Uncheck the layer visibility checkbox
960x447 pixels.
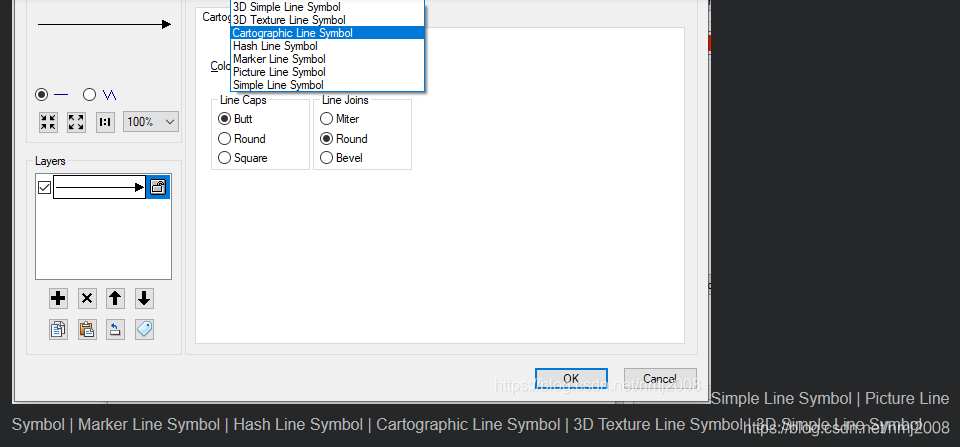point(44,187)
